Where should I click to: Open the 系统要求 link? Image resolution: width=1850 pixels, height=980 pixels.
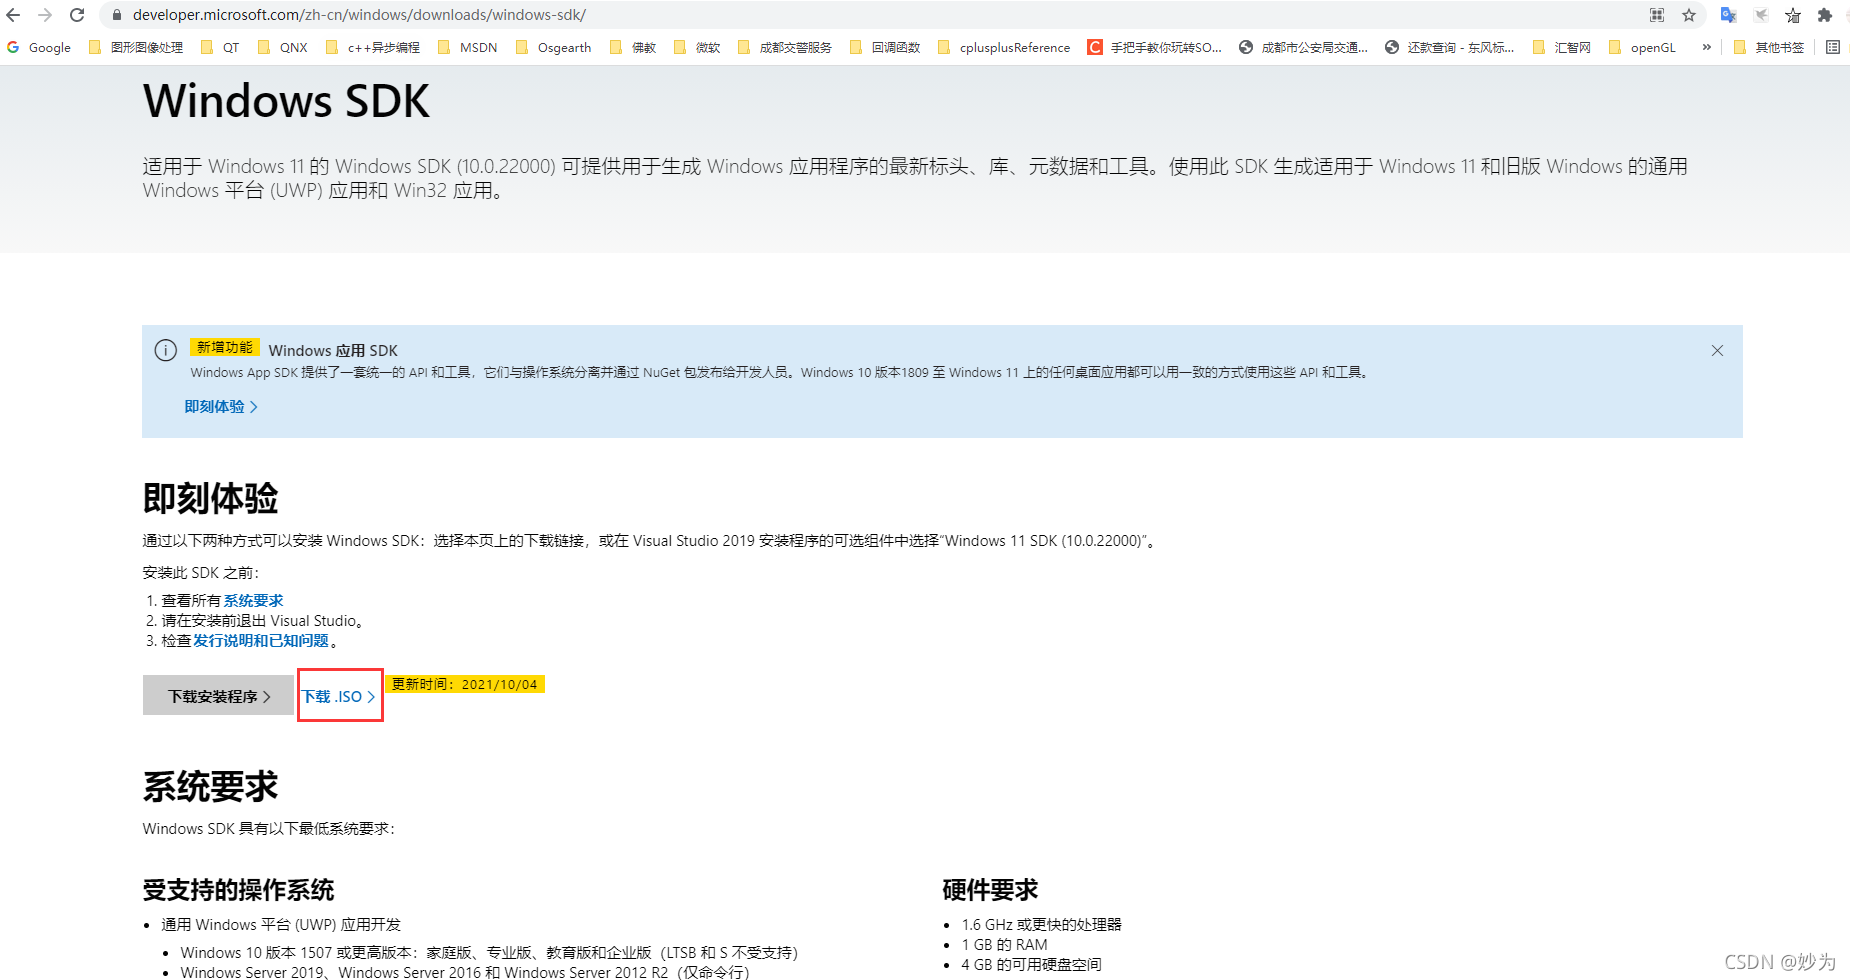tap(253, 601)
